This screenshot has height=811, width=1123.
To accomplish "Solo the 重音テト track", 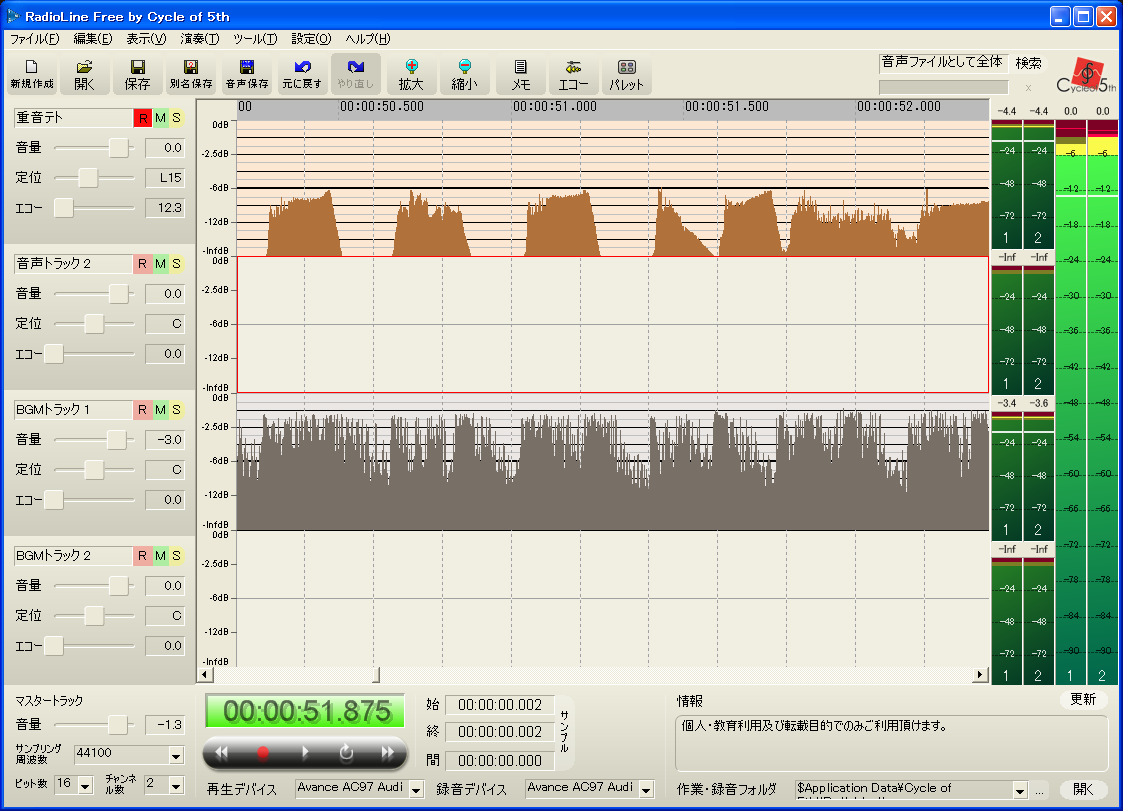I will (x=176, y=118).
